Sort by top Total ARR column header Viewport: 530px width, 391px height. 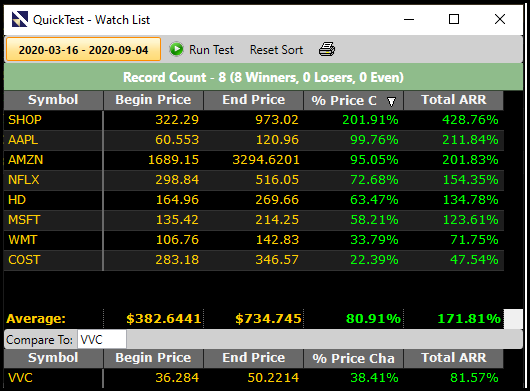tap(454, 100)
